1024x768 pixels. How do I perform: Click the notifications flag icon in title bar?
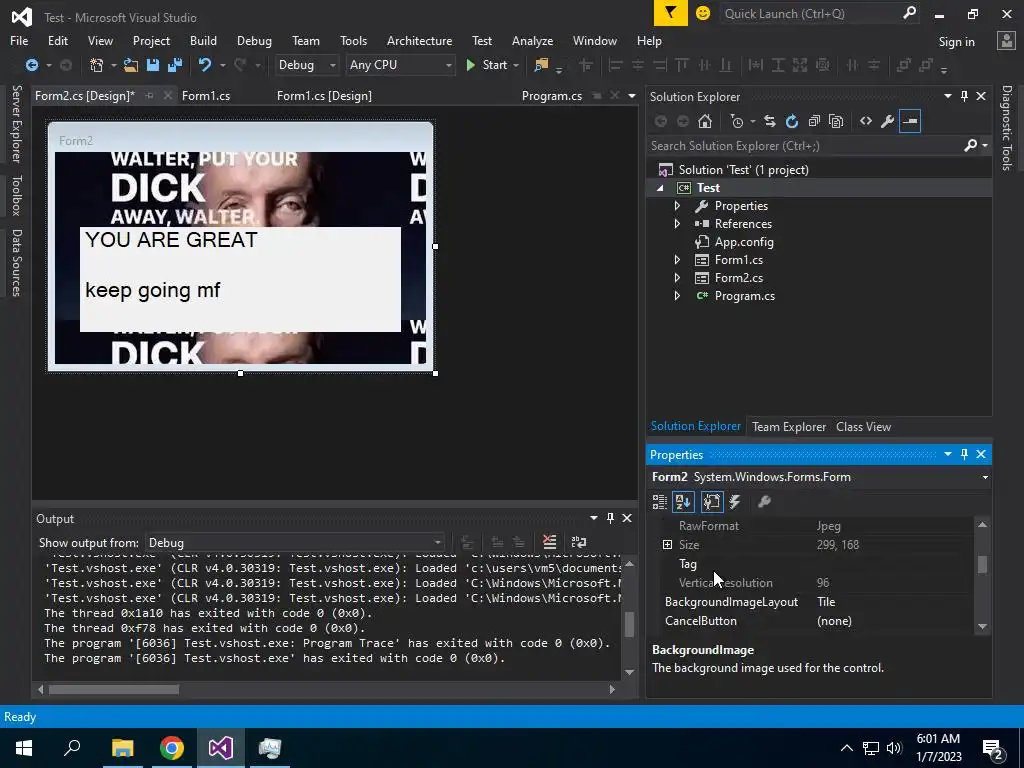coord(671,13)
